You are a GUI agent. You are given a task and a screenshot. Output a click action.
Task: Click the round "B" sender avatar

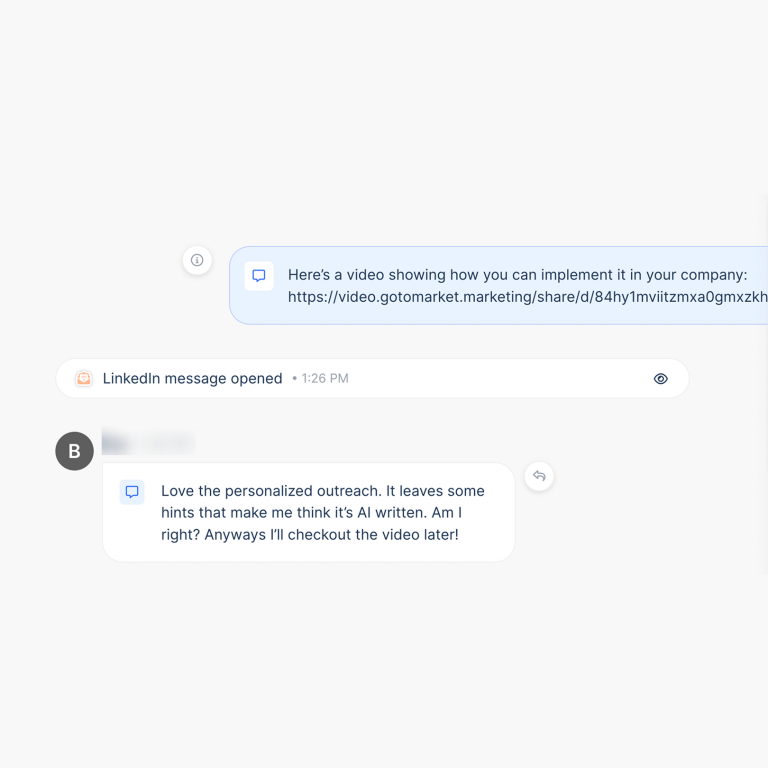(x=74, y=451)
